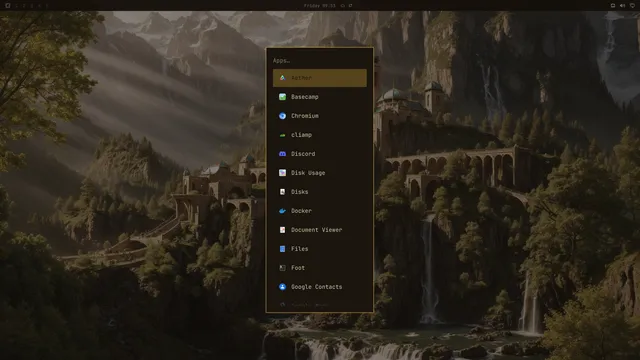Launch Discord from the app list
The height and width of the screenshot is (360, 640).
(320, 154)
